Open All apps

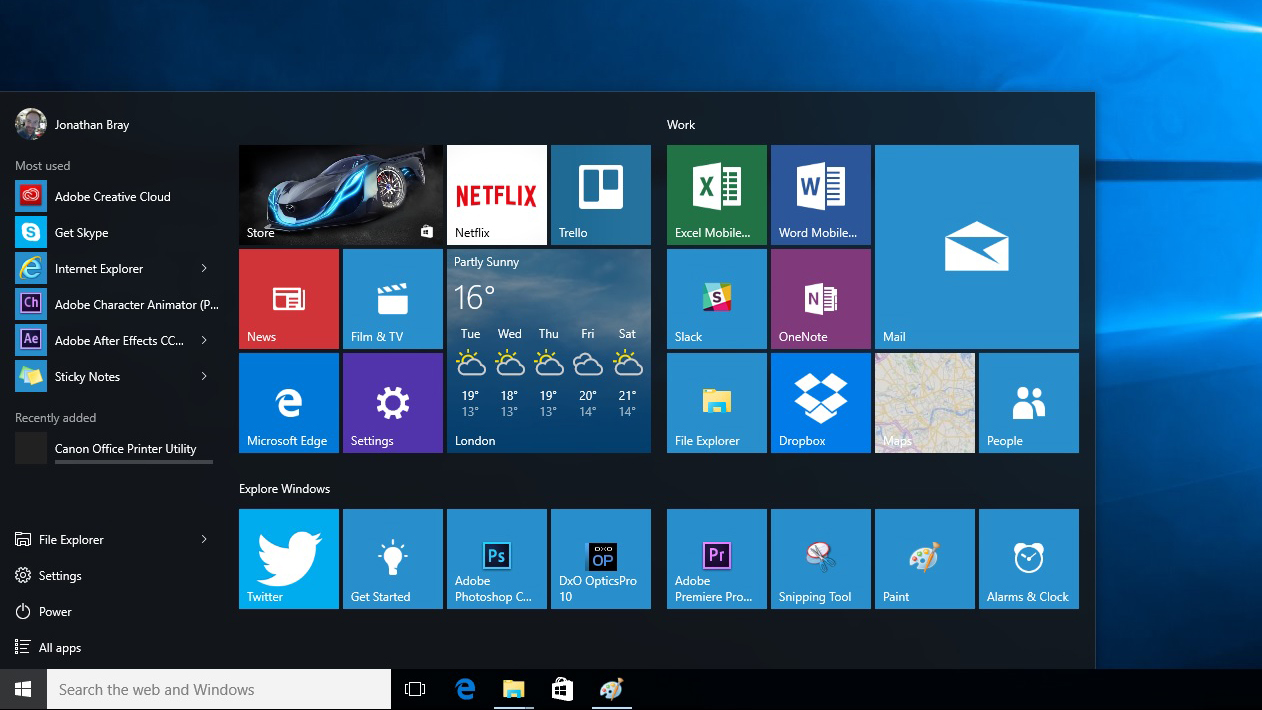(x=58, y=647)
